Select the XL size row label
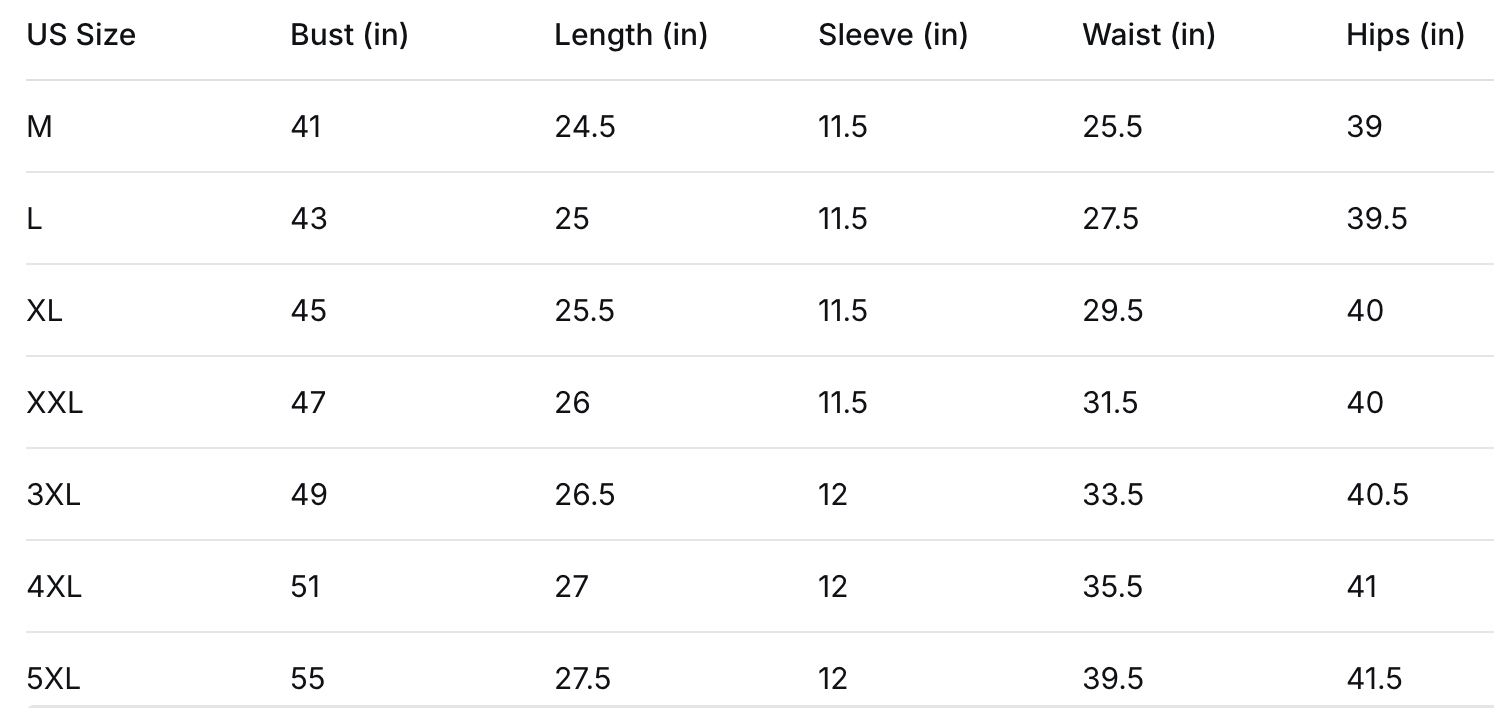1494x708 pixels. [44, 311]
